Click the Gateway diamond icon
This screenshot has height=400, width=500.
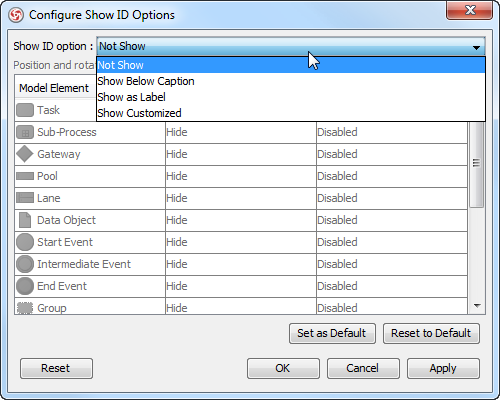click(25, 154)
